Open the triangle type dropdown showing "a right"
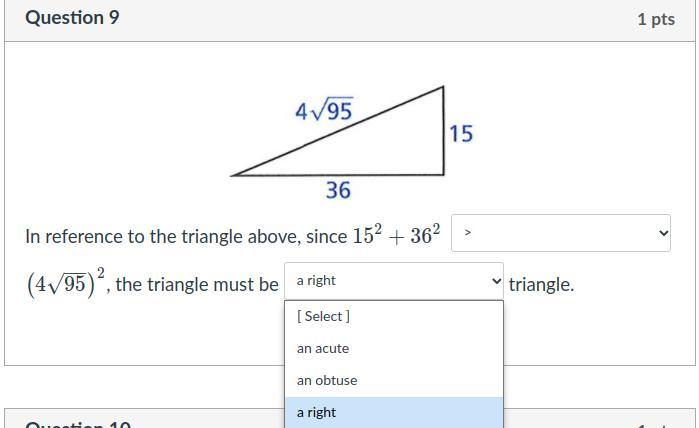Image resolution: width=699 pixels, height=428 pixels. [393, 281]
